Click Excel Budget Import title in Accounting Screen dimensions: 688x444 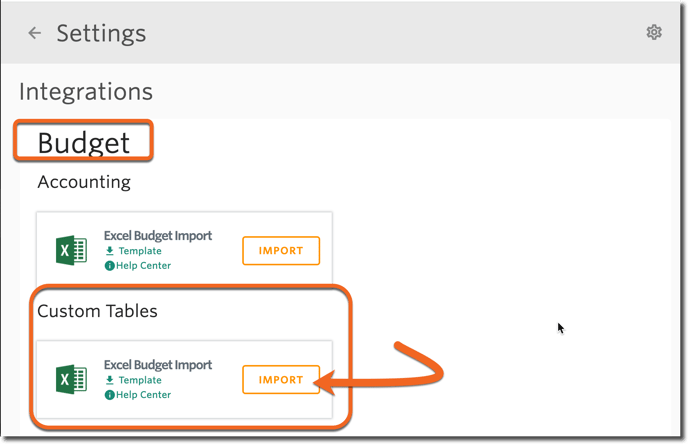(x=158, y=236)
